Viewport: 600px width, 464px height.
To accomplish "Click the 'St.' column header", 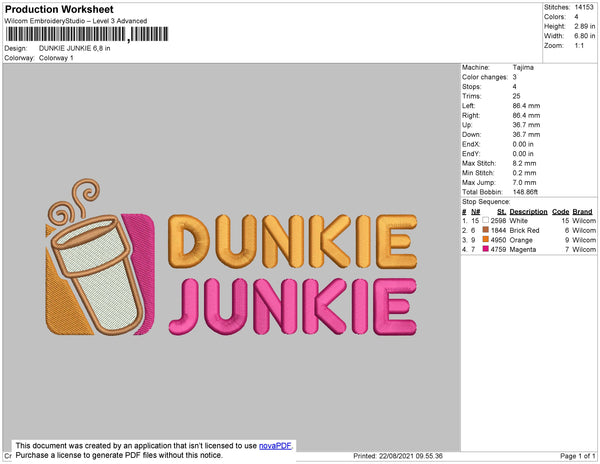I will point(501,212).
